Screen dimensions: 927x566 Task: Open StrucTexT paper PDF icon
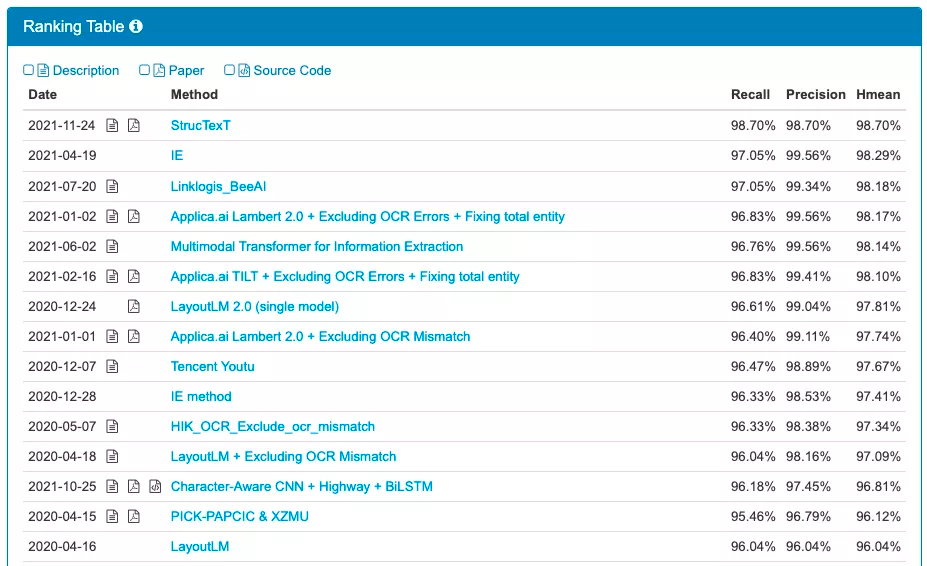pos(134,125)
